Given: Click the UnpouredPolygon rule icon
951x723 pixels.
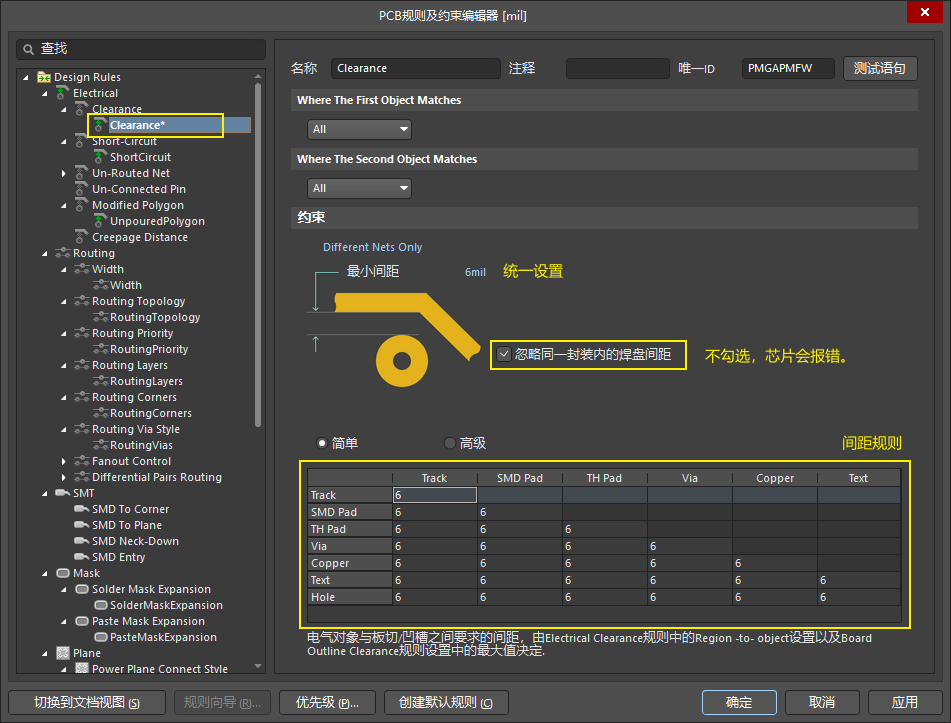Looking at the screenshot, I should click(x=100, y=221).
